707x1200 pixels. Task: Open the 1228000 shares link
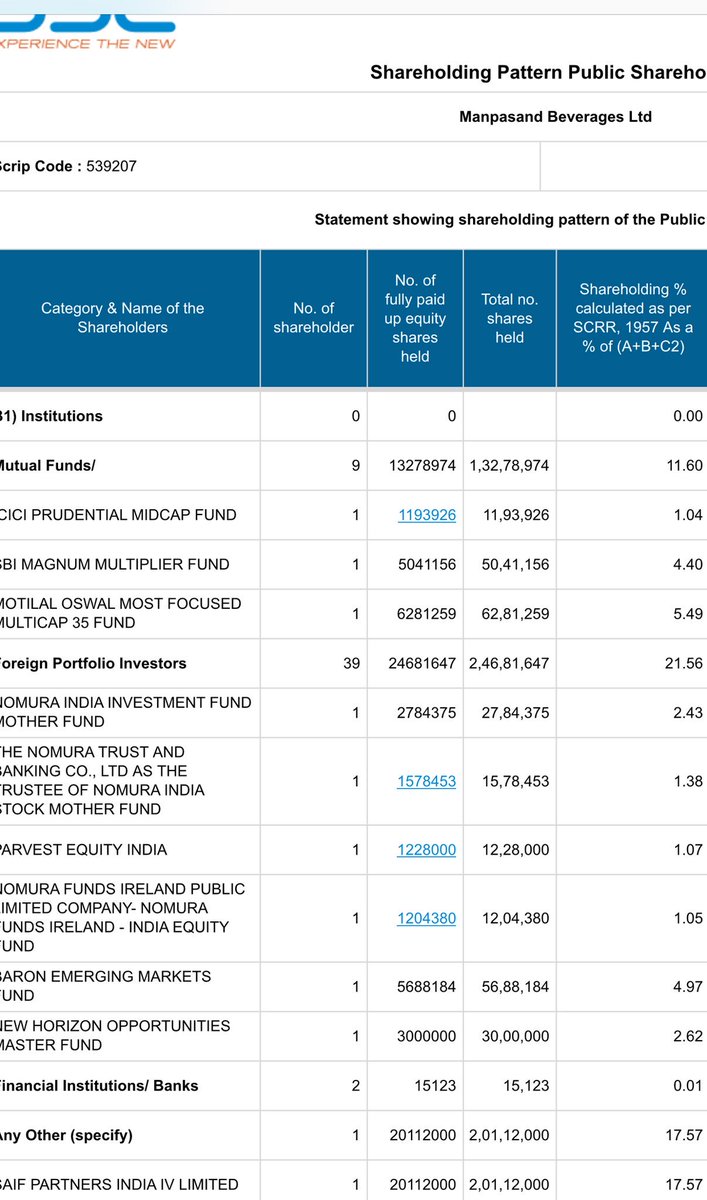pyautogui.click(x=427, y=849)
